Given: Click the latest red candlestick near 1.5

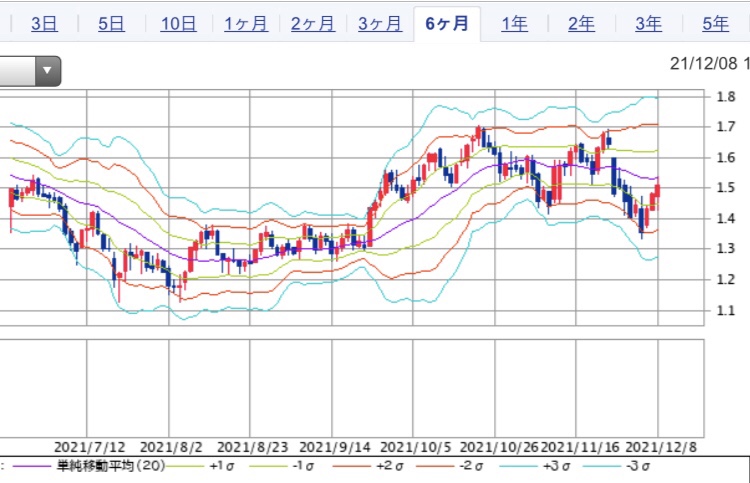Looking at the screenshot, I should click(x=658, y=191).
